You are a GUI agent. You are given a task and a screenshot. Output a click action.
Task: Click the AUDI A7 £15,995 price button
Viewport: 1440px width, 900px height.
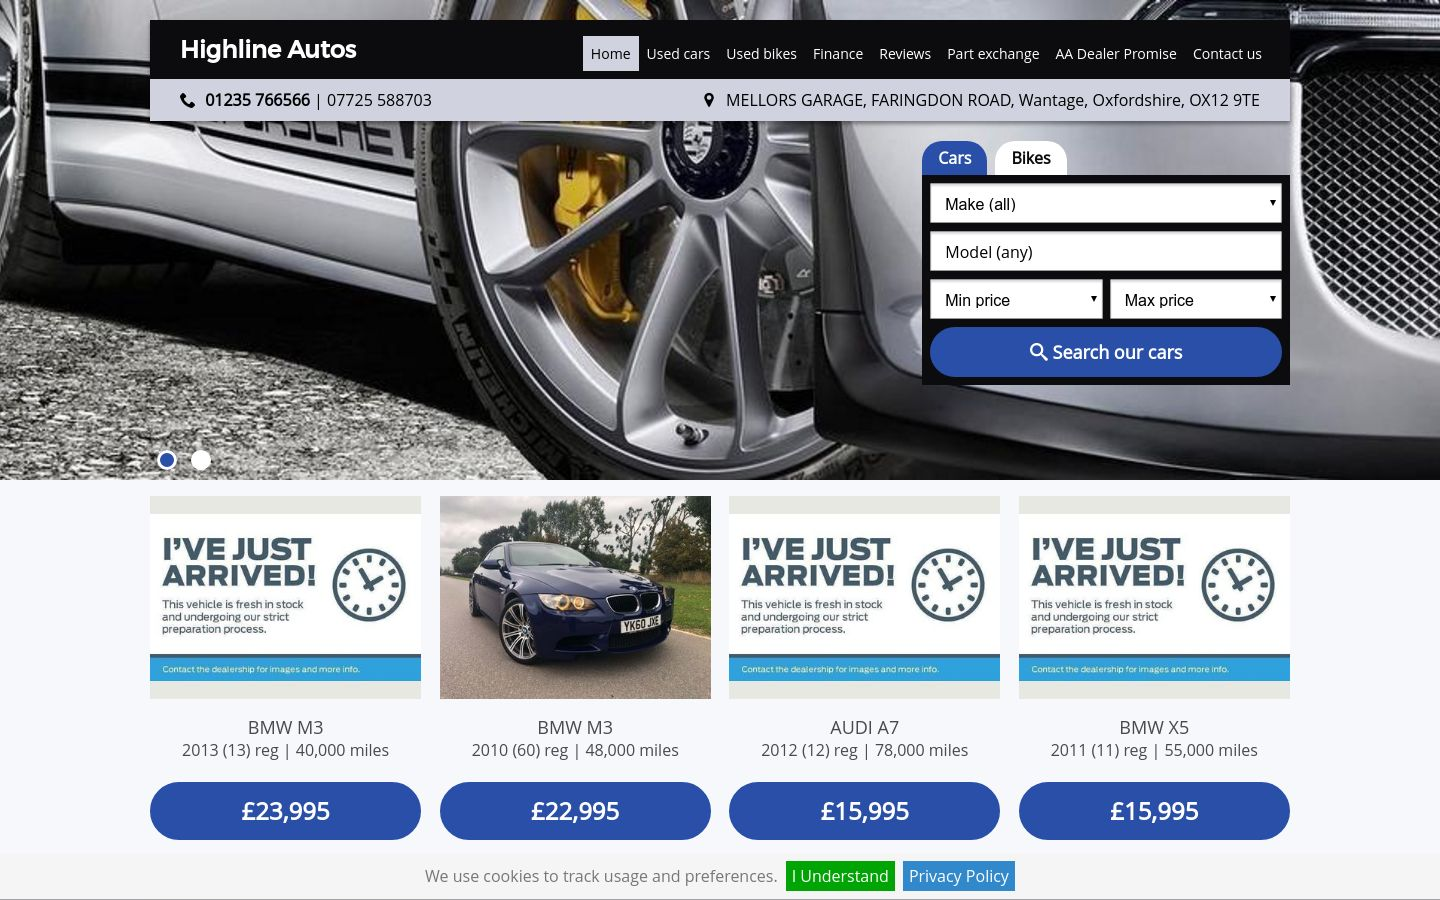[x=864, y=811]
